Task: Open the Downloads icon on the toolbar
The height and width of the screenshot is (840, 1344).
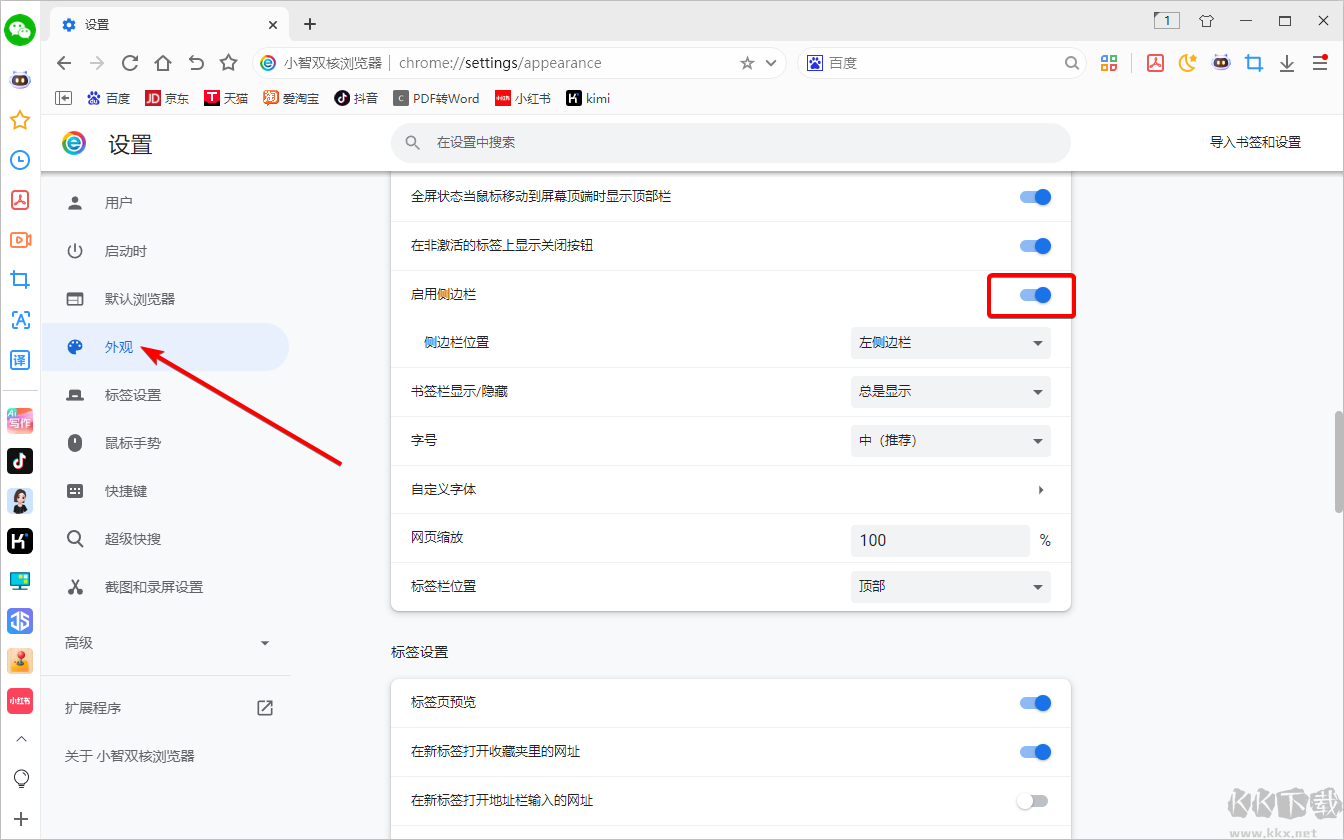Action: (x=1288, y=62)
